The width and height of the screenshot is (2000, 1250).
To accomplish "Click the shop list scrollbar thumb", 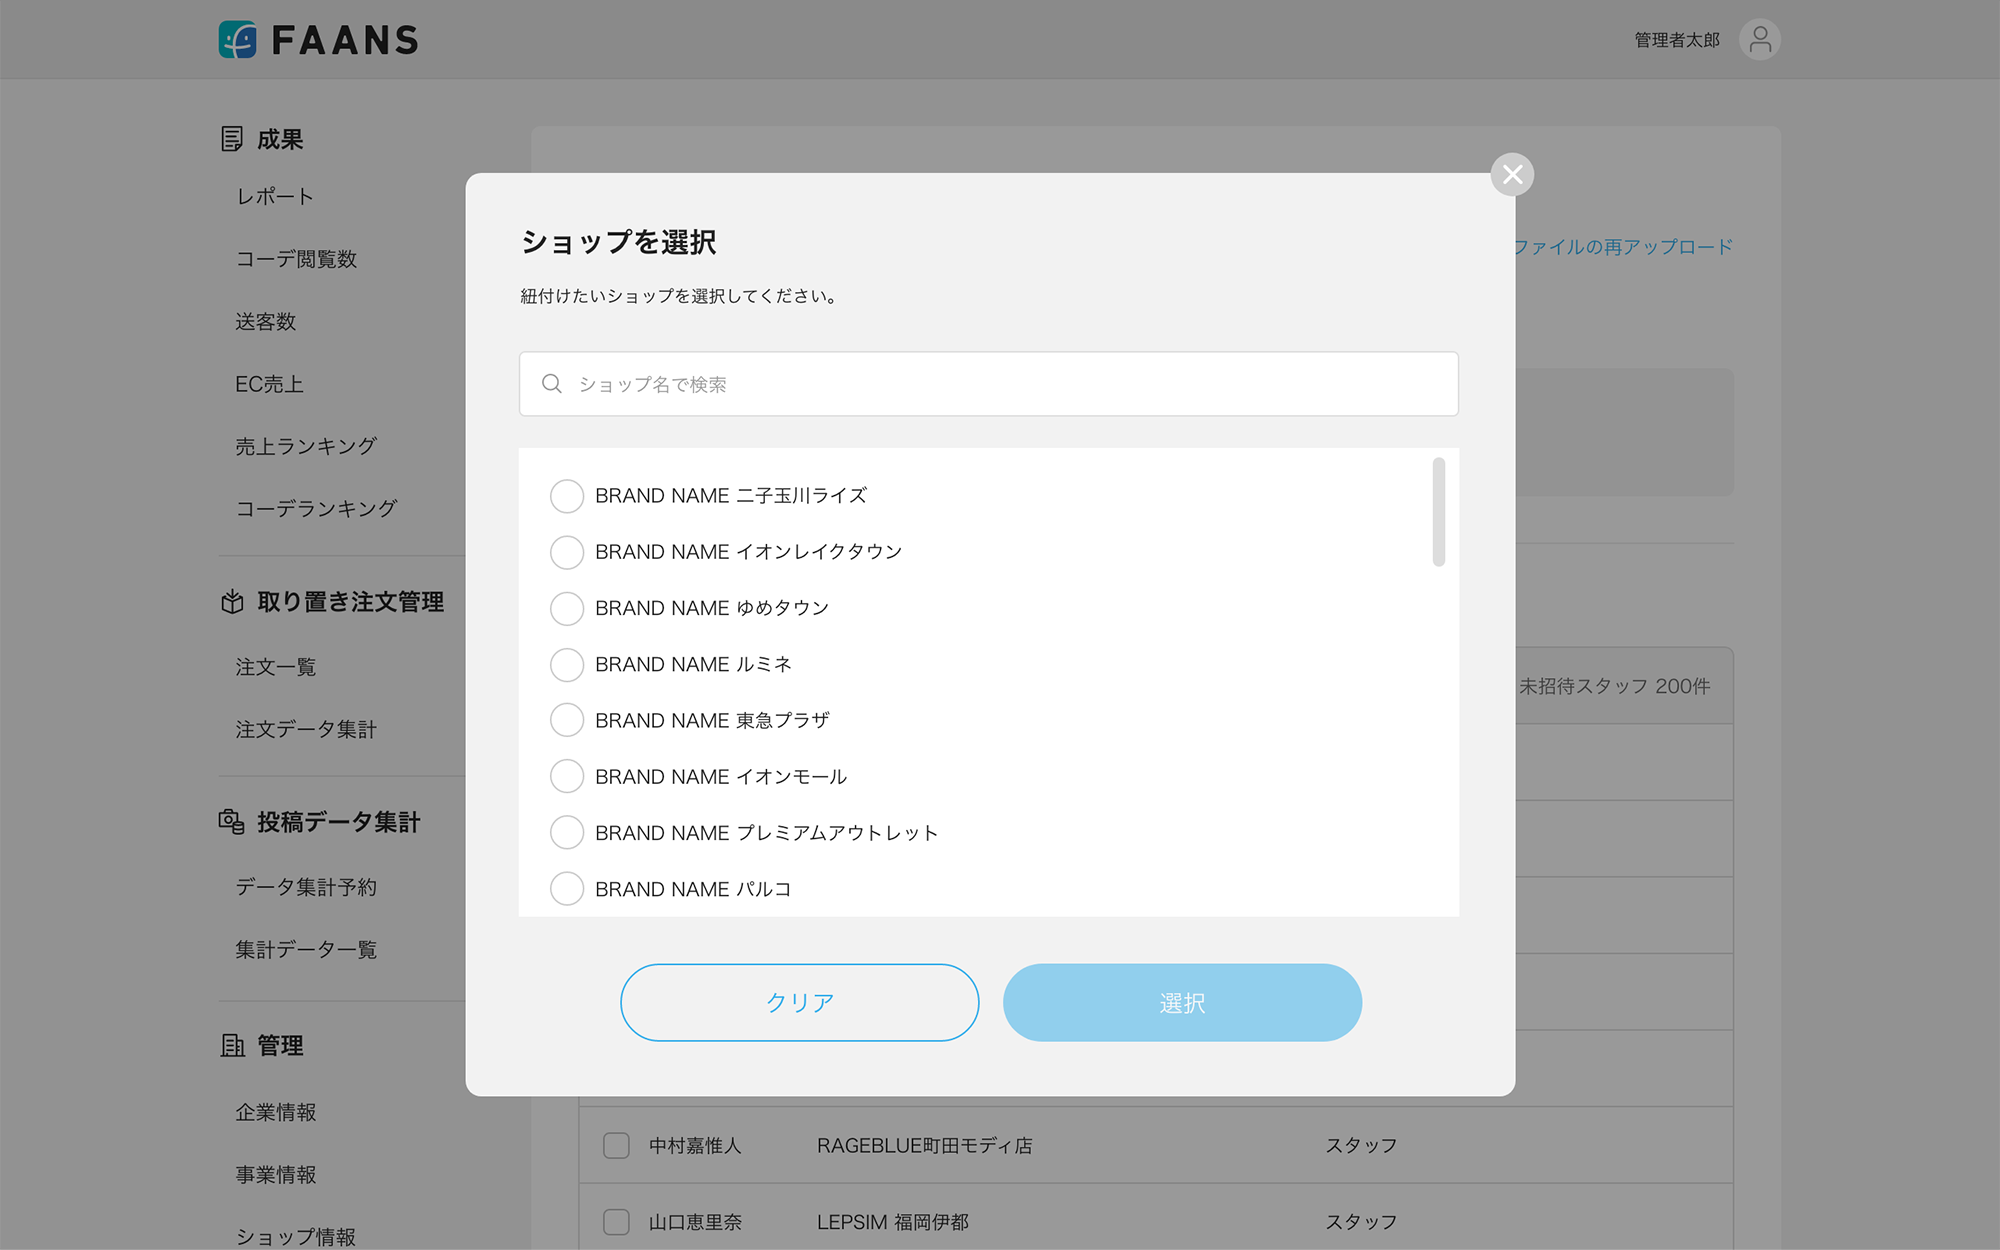I will [1438, 512].
